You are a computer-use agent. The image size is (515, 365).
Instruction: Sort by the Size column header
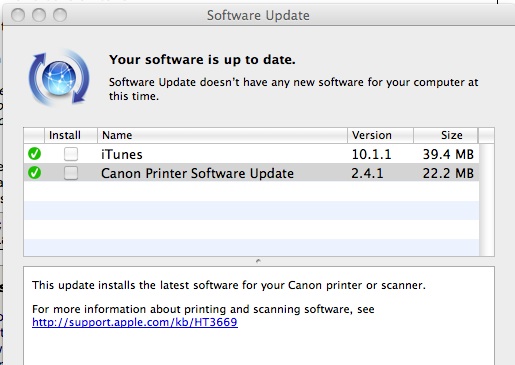pos(446,135)
